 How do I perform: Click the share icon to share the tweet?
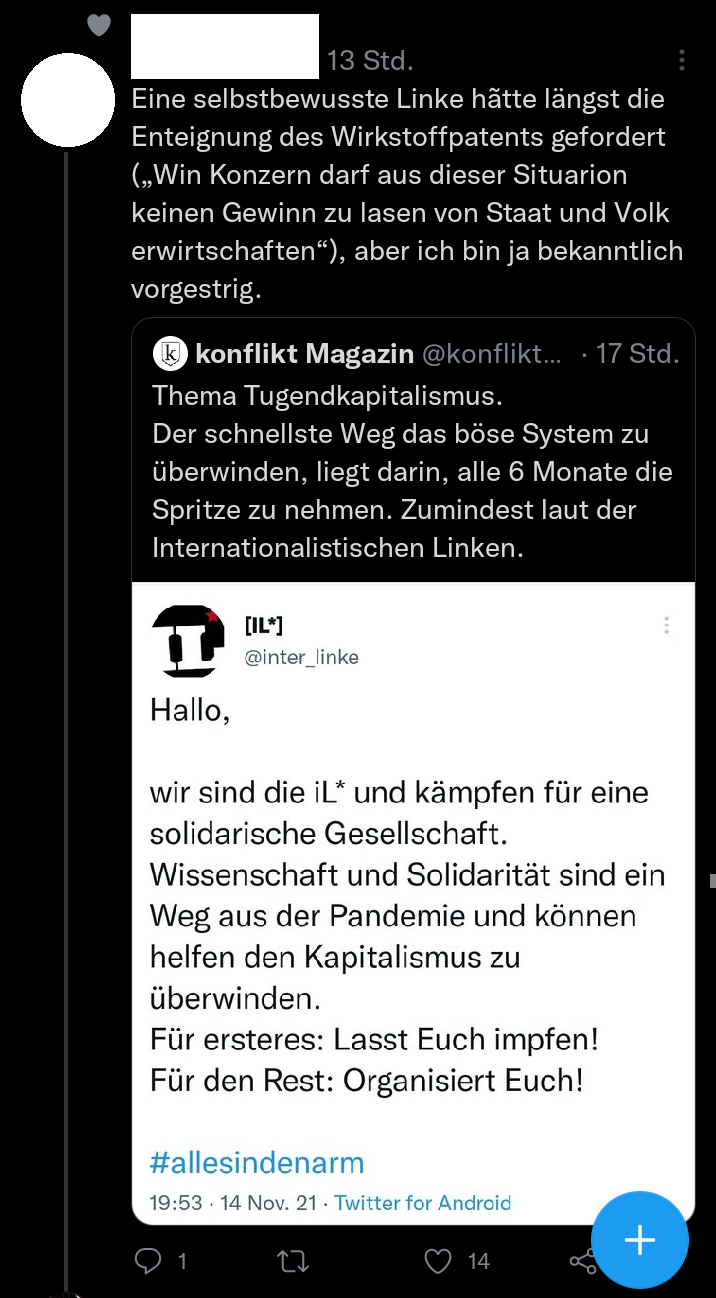(x=583, y=1261)
